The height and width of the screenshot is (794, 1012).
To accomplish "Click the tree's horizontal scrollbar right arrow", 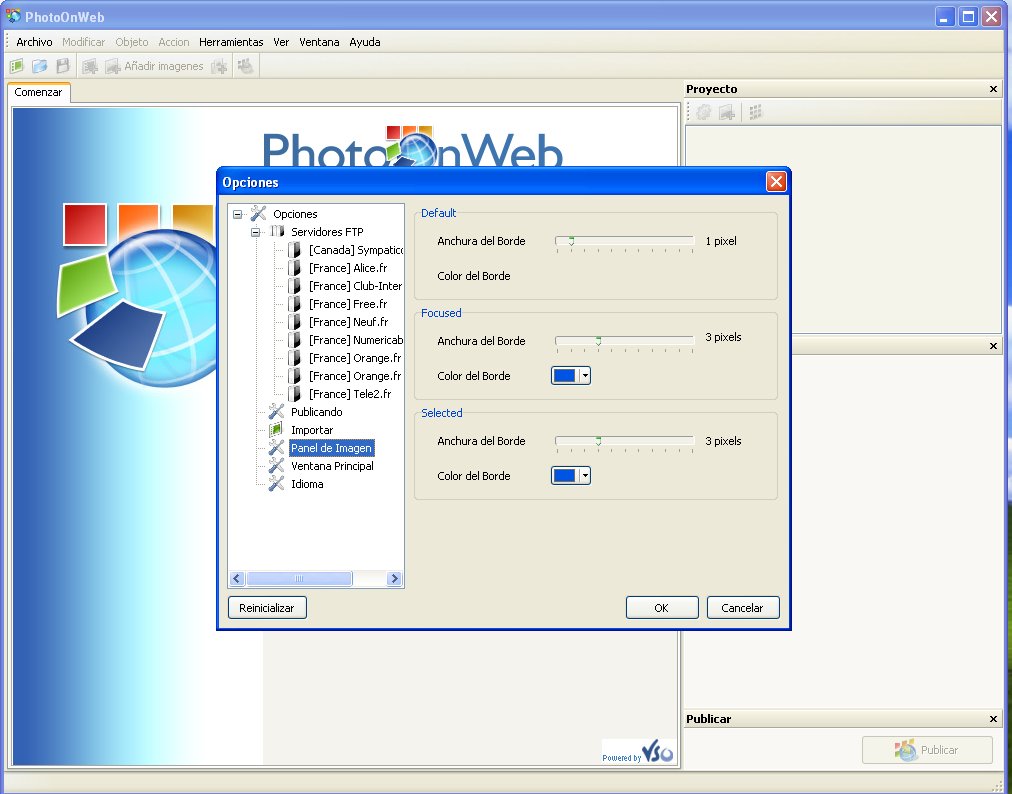I will pyautogui.click(x=394, y=578).
